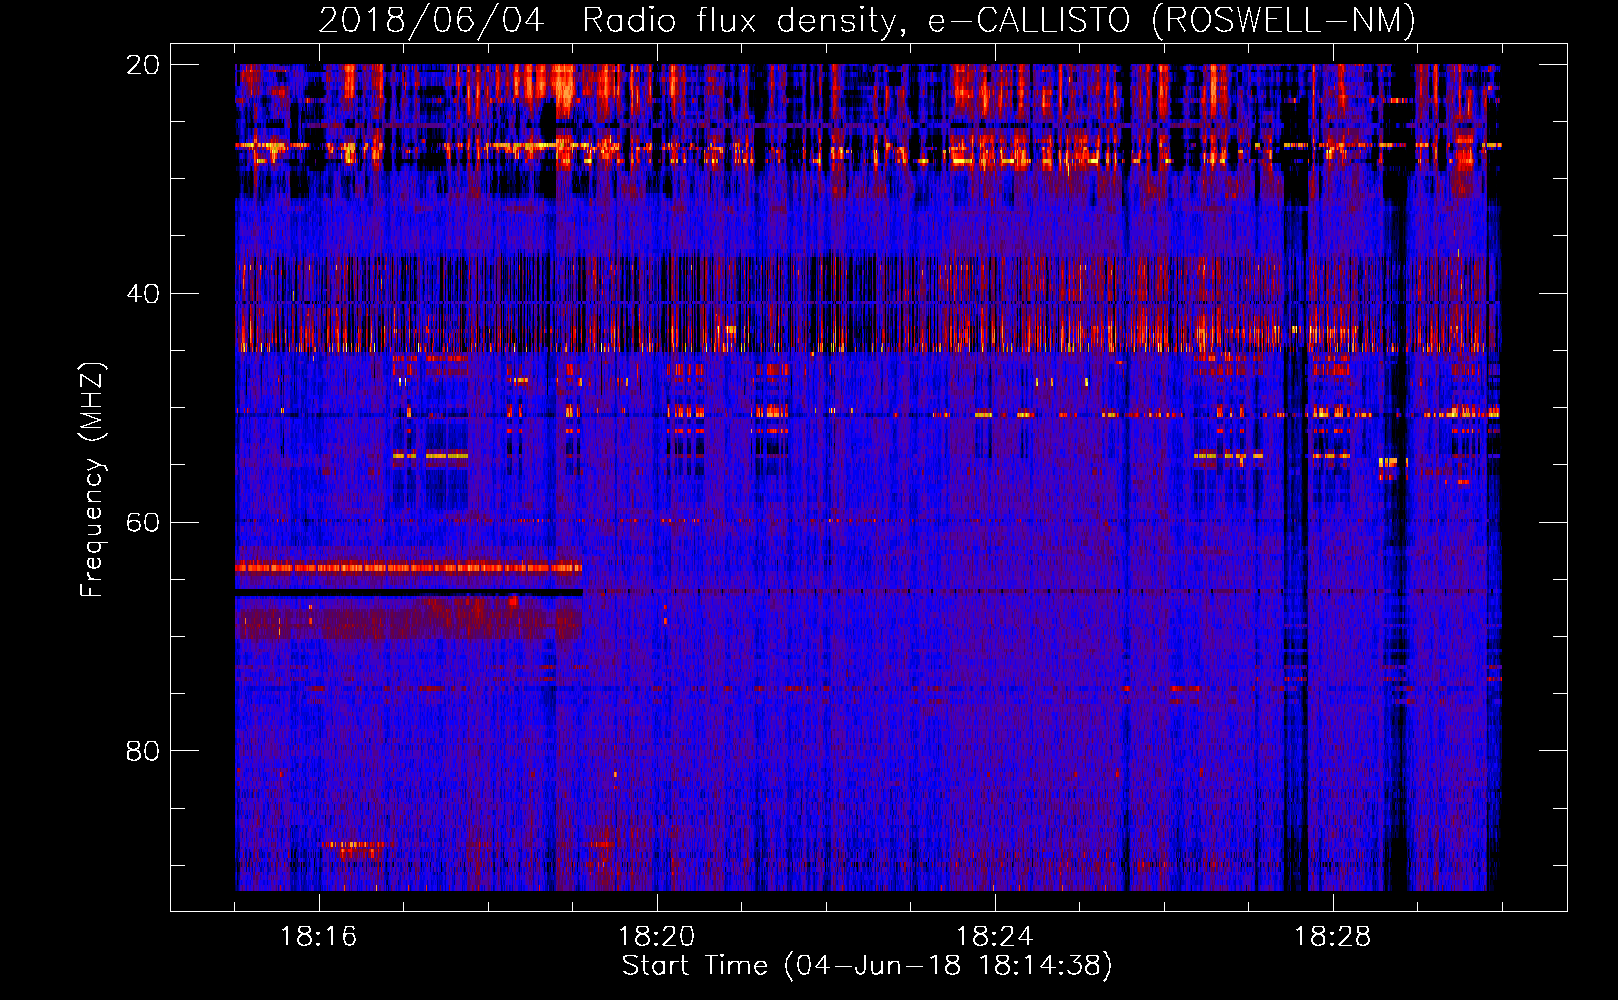Click the 80 frequency tick label
The width and height of the screenshot is (1618, 1000).
(142, 751)
